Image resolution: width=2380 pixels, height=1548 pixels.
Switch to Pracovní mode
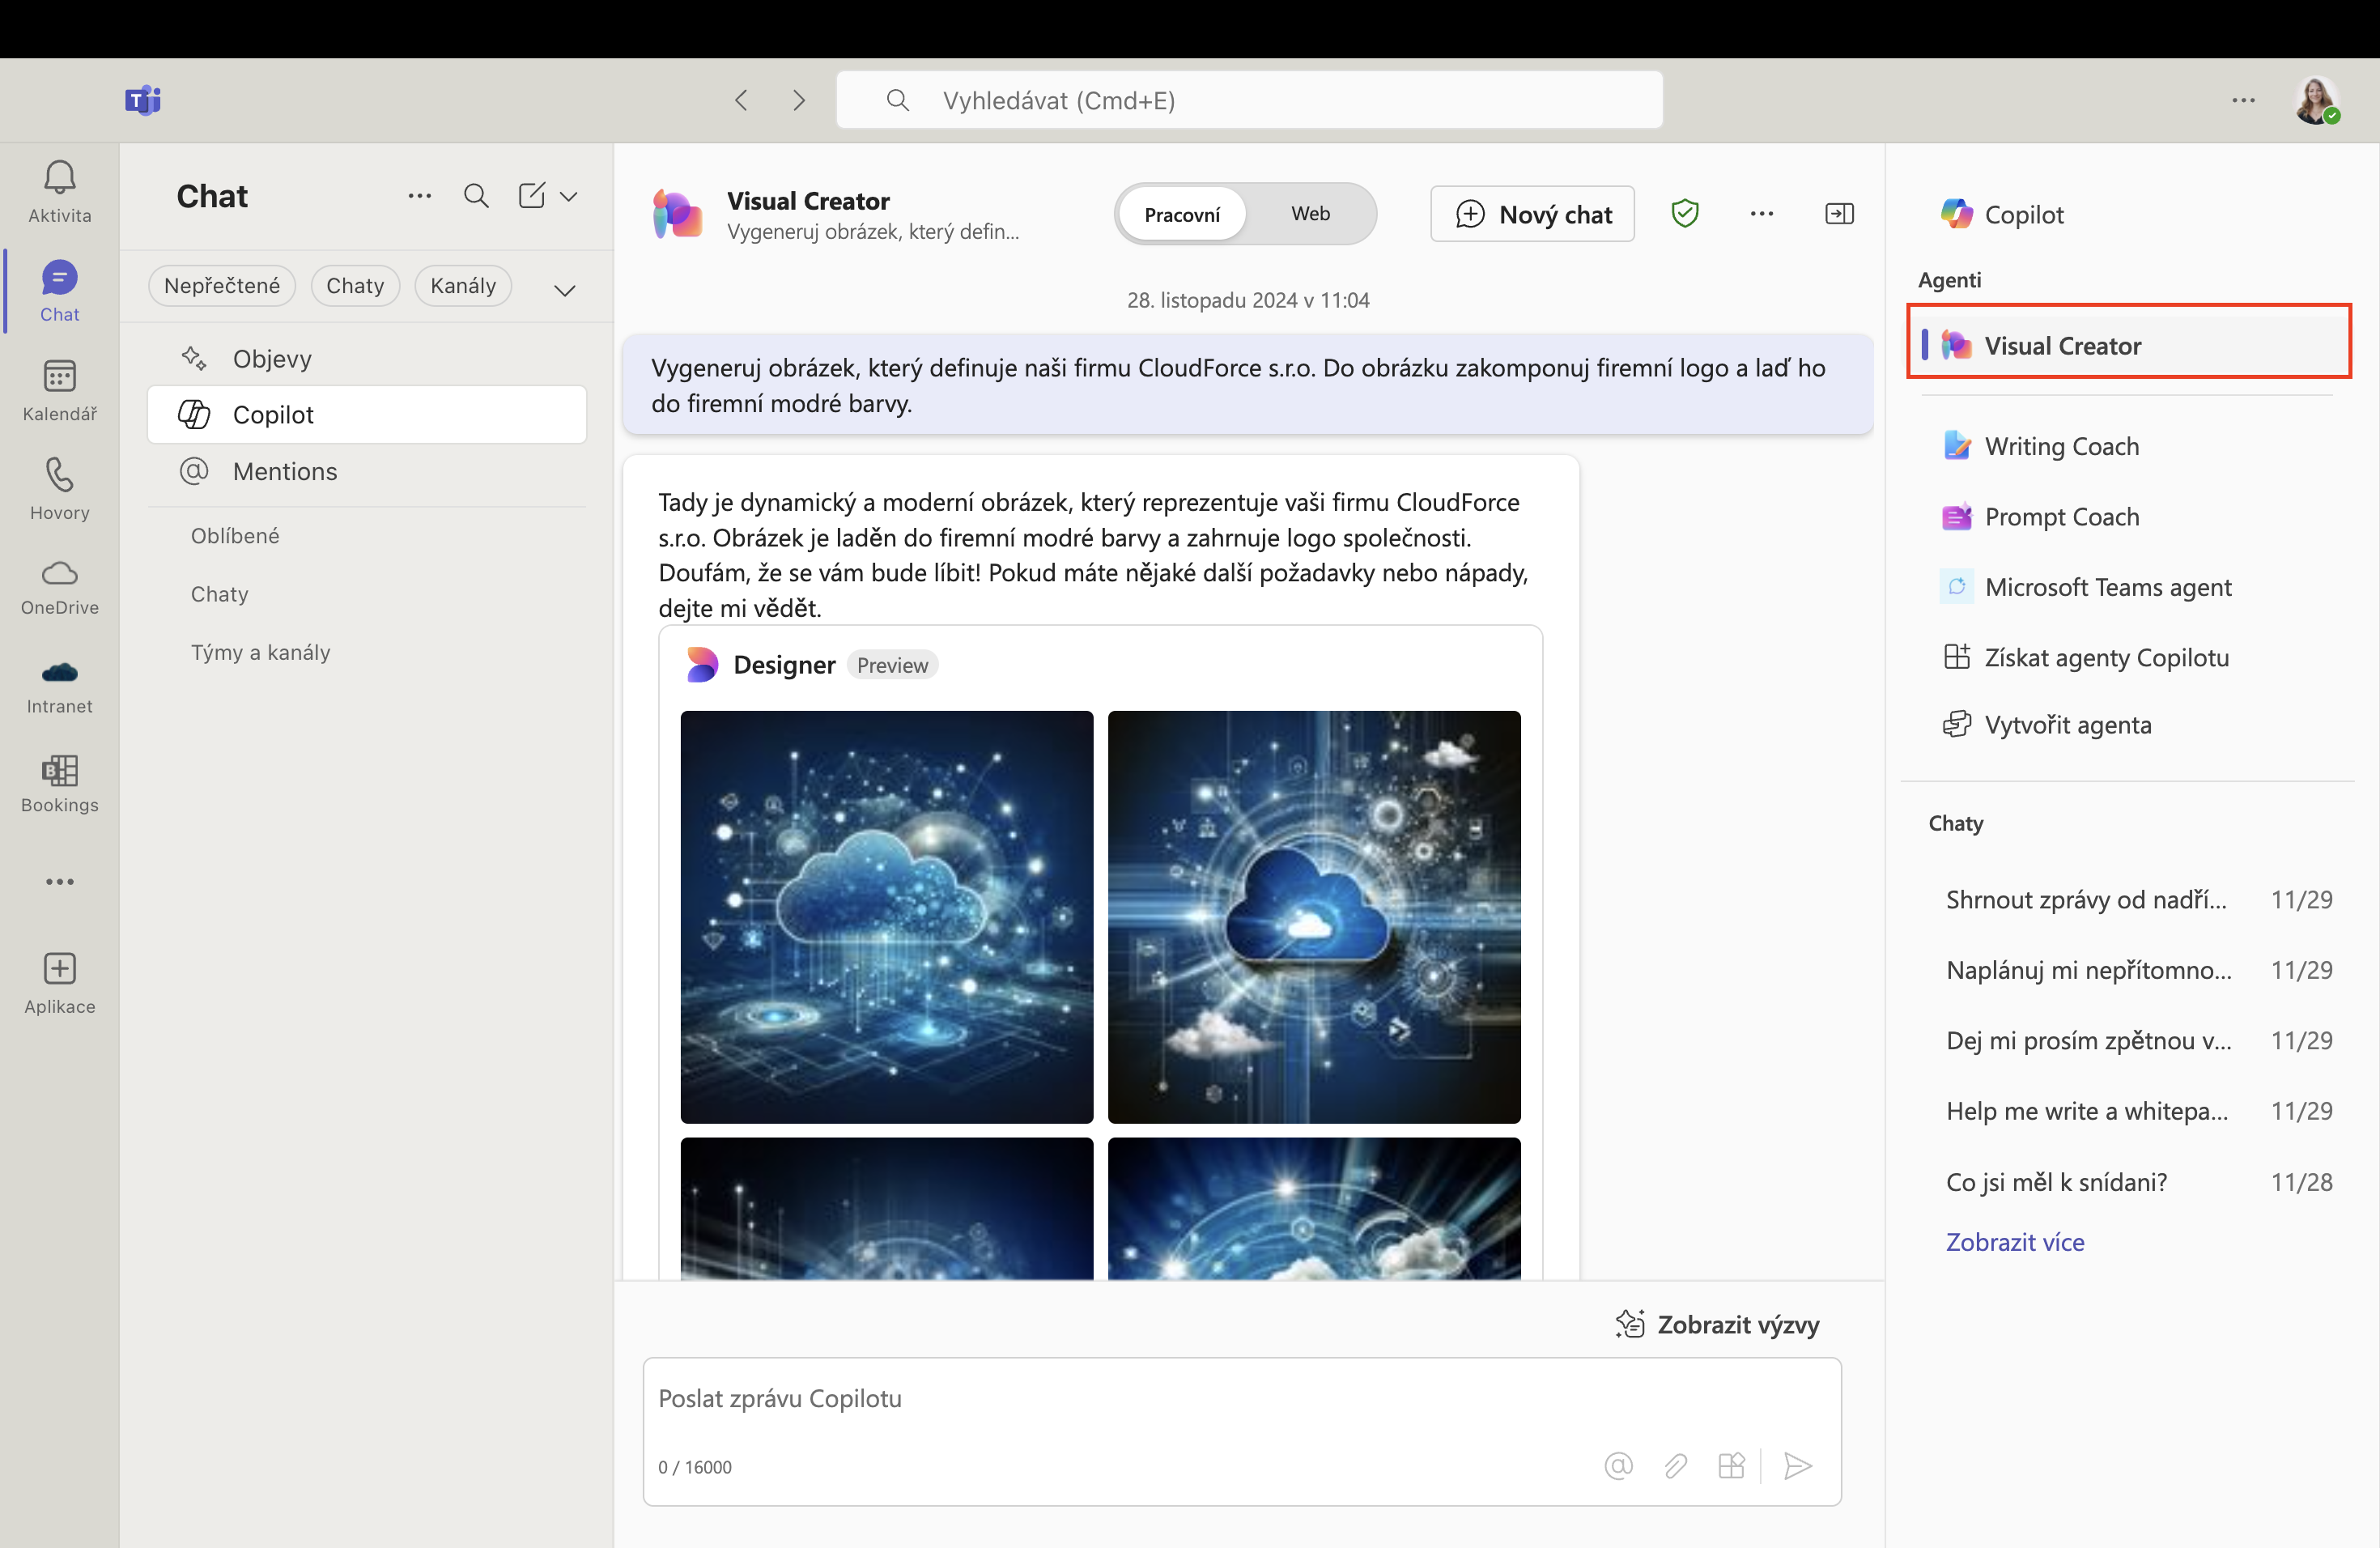tap(1182, 214)
